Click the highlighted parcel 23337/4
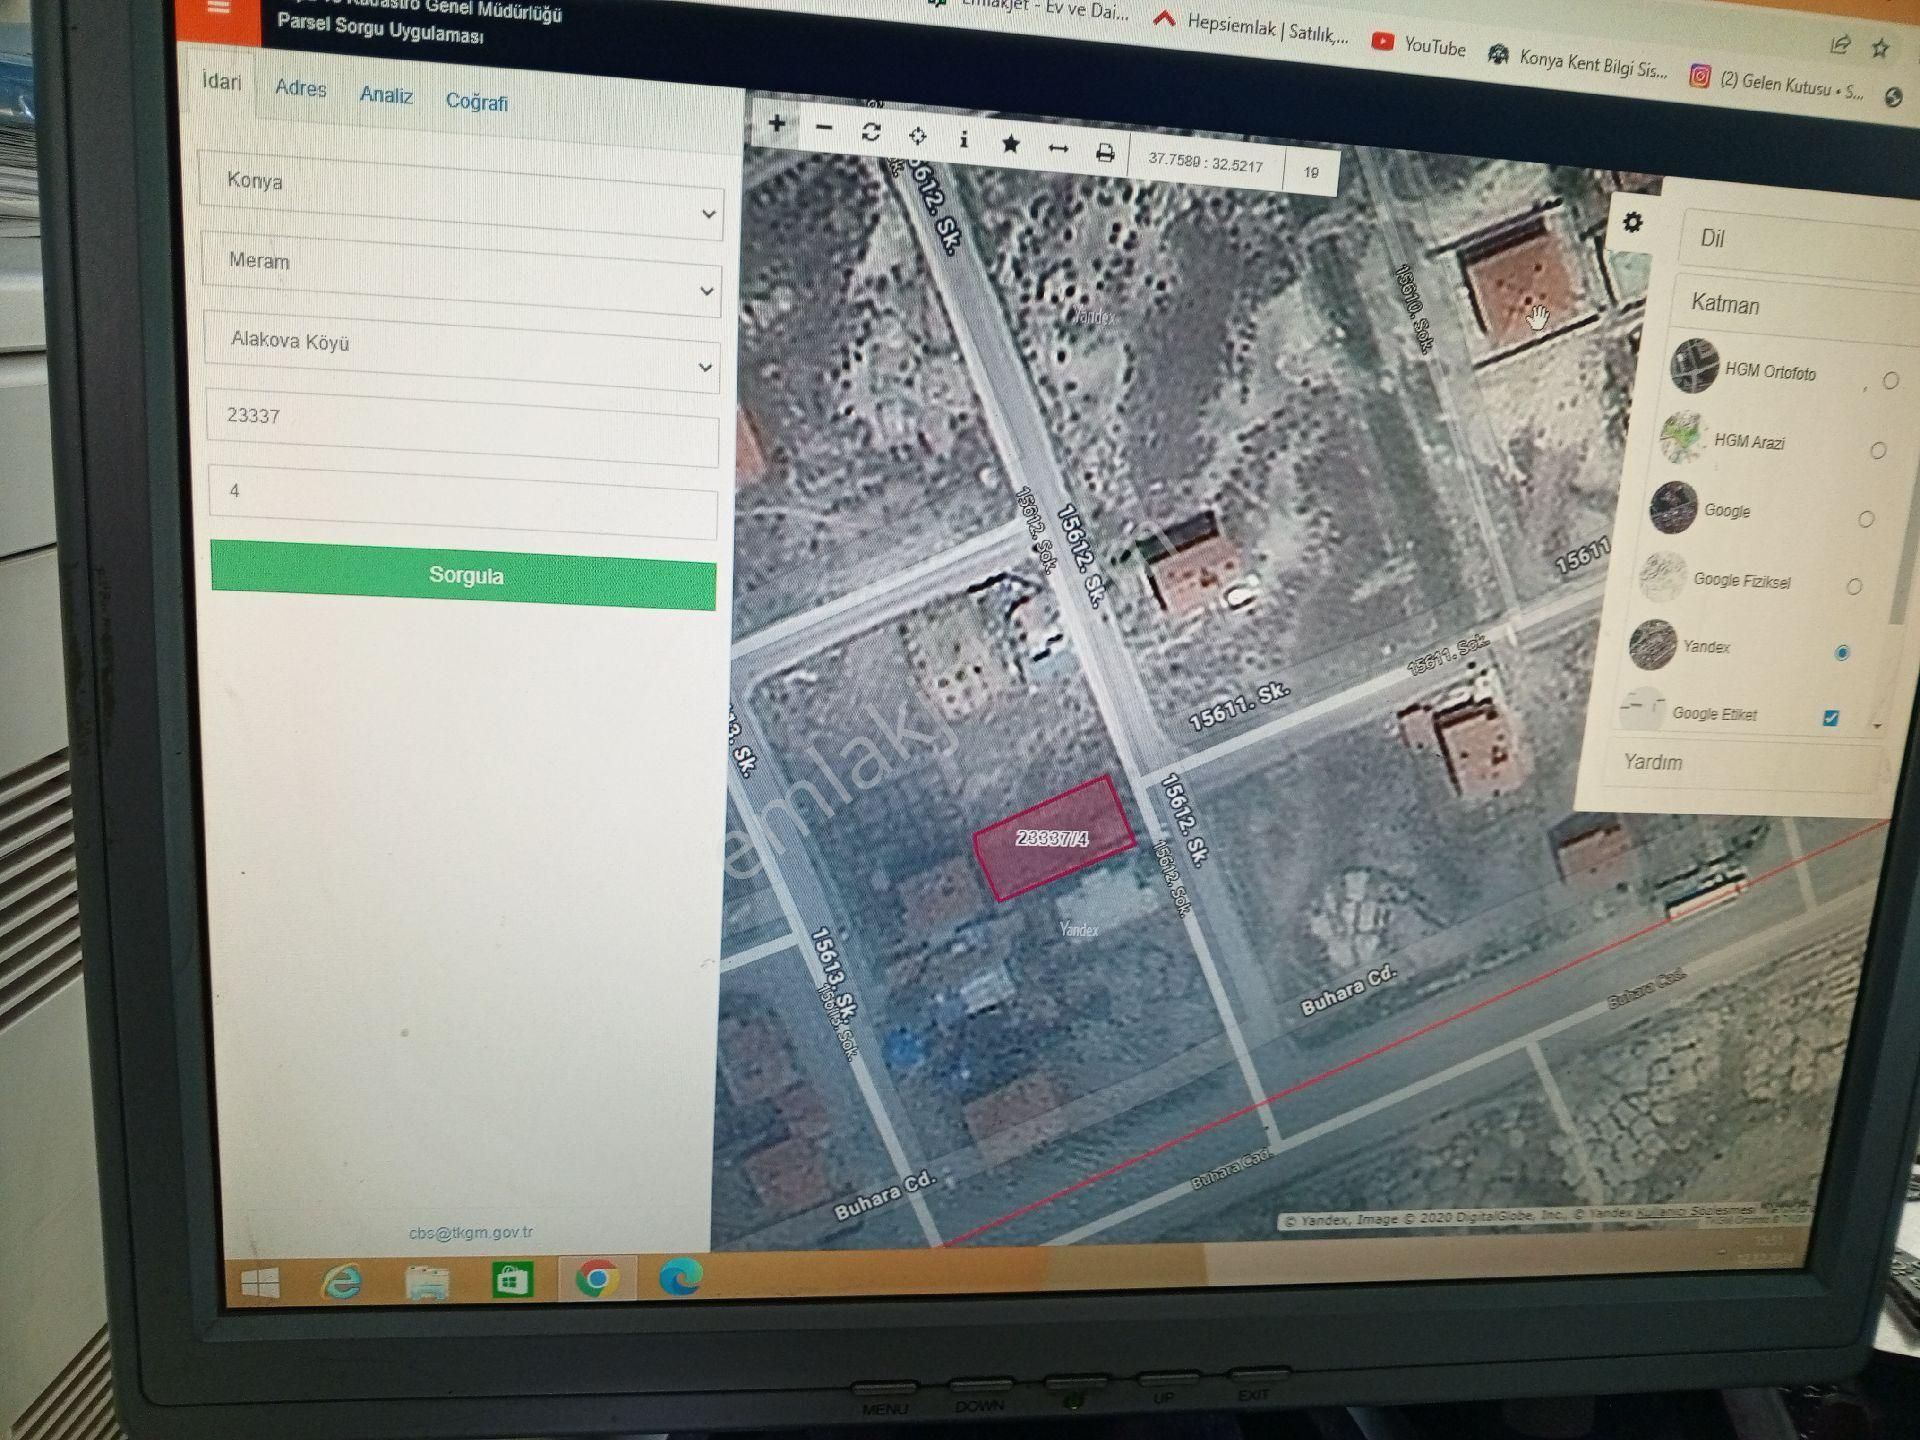1920x1440 pixels. (x=1054, y=838)
